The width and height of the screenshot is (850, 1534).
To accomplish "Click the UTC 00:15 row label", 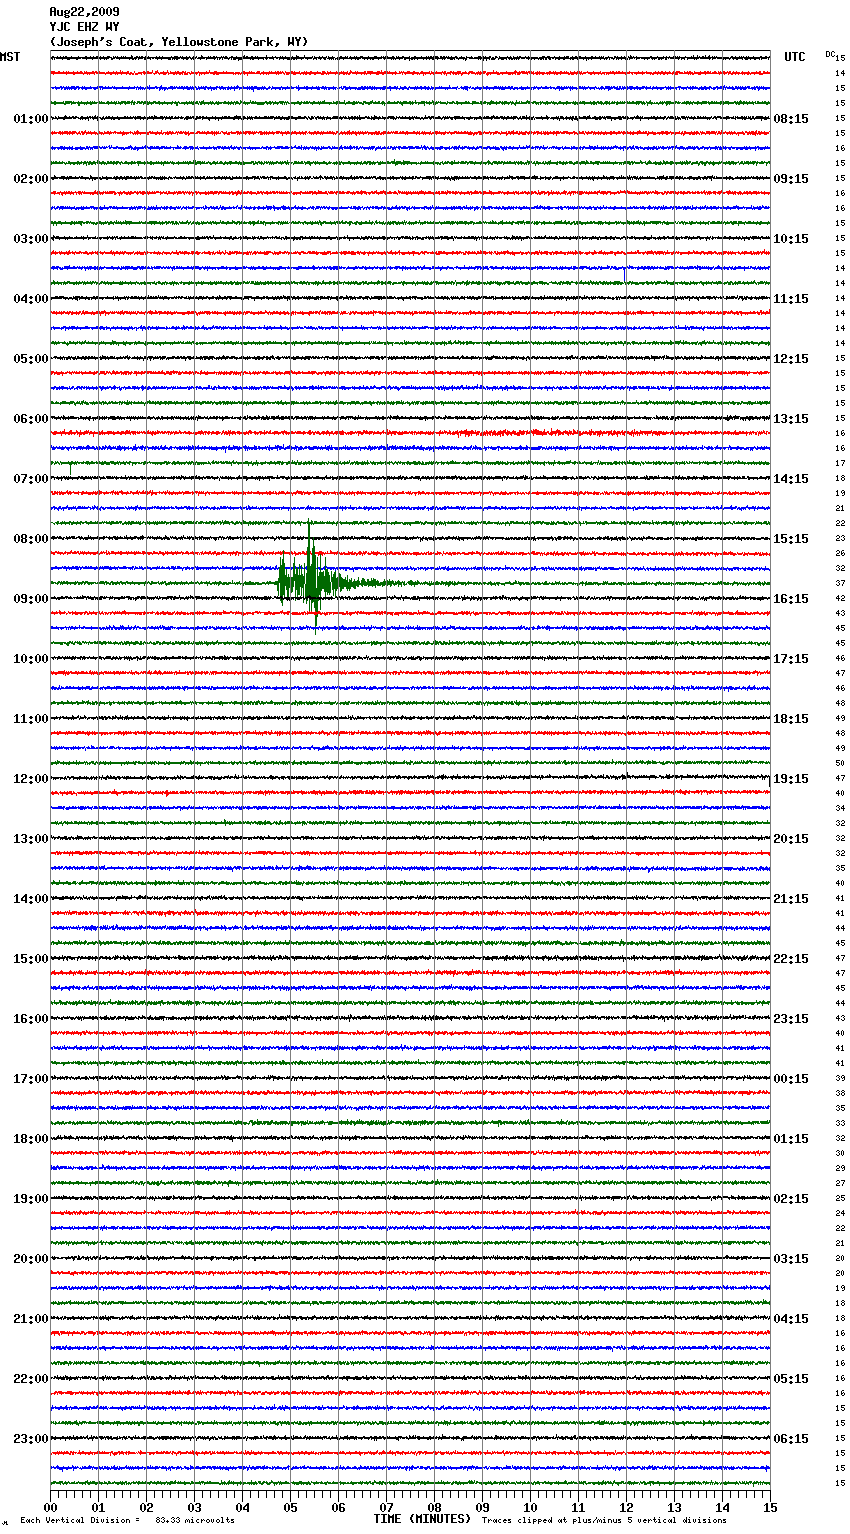I will [791, 1079].
